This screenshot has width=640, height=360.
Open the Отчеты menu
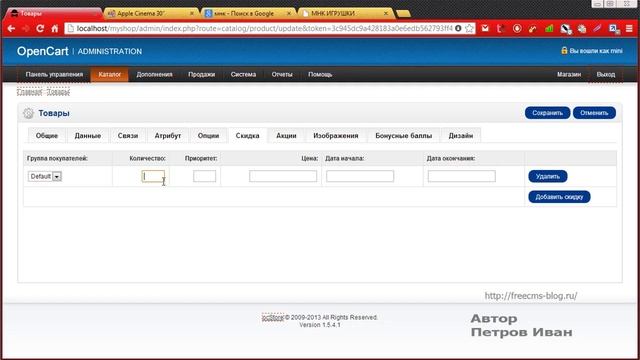(282, 75)
